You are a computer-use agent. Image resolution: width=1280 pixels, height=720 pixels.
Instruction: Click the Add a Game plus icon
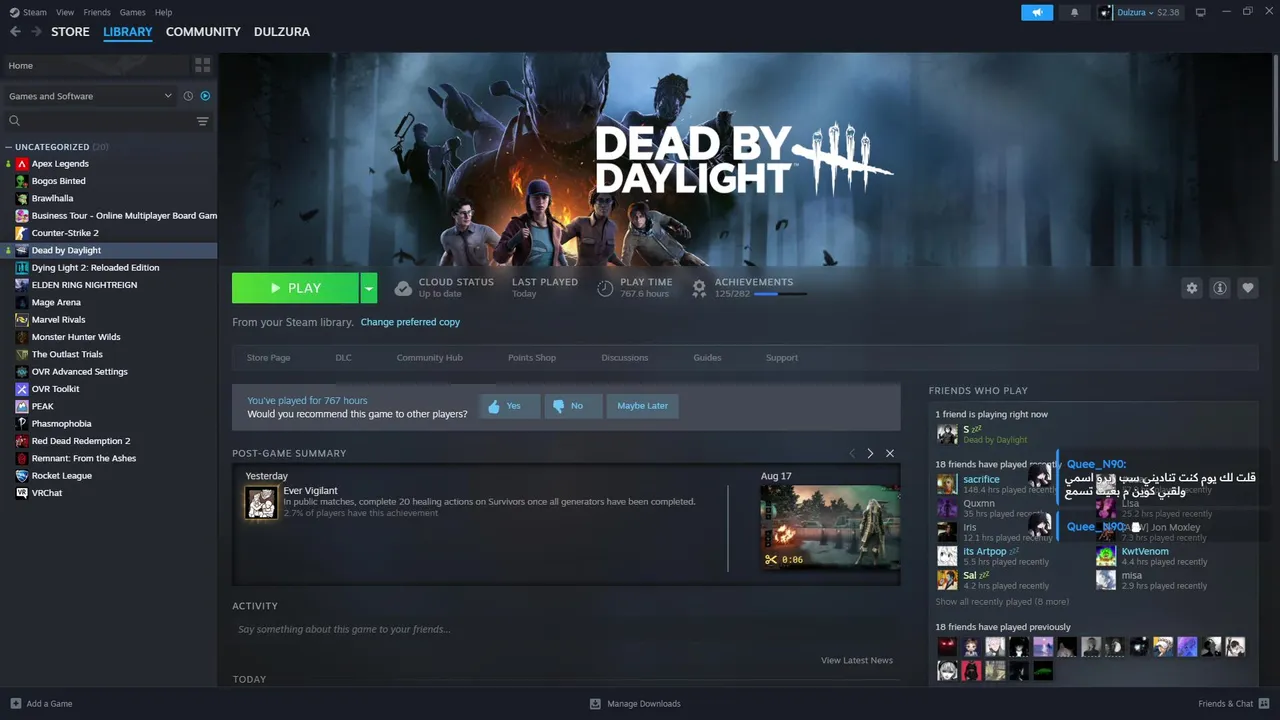(x=15, y=704)
